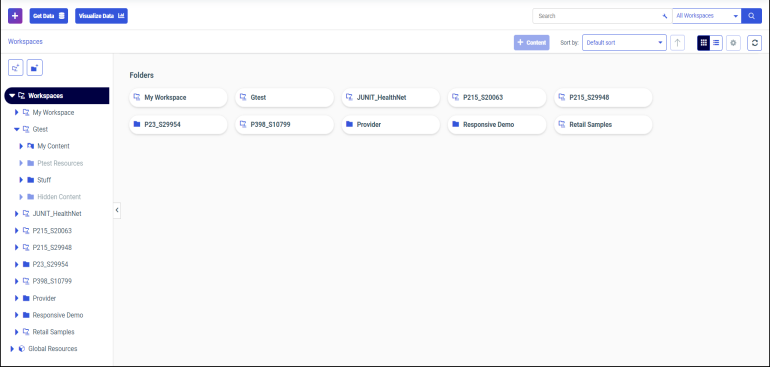Open the Retail Samples folder card
Image resolution: width=770 pixels, height=367 pixels.
coord(603,124)
